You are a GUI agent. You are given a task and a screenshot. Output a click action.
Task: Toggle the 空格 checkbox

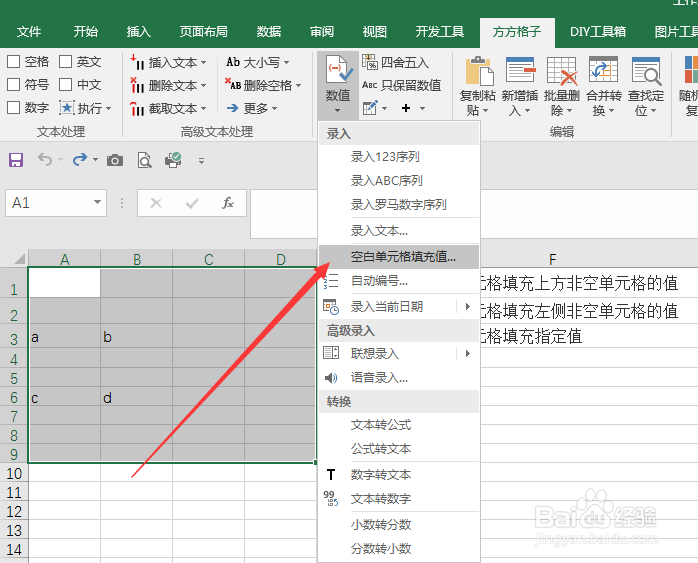tap(14, 61)
